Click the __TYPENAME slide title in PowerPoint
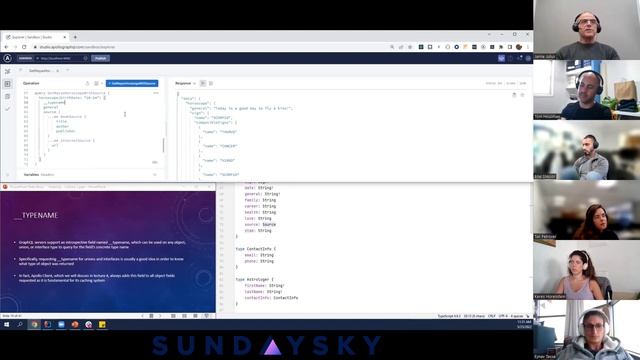The width and height of the screenshot is (640, 360). pyautogui.click(x=36, y=216)
